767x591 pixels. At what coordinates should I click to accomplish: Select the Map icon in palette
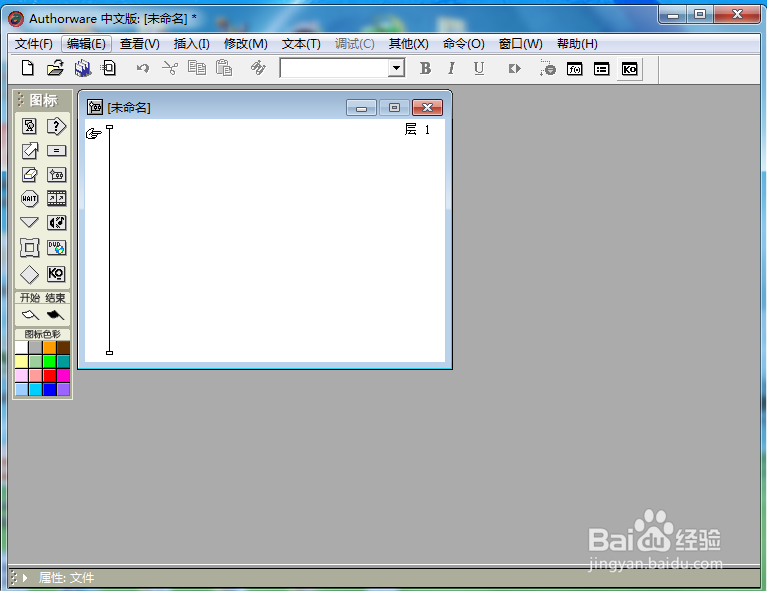pyautogui.click(x=56, y=175)
